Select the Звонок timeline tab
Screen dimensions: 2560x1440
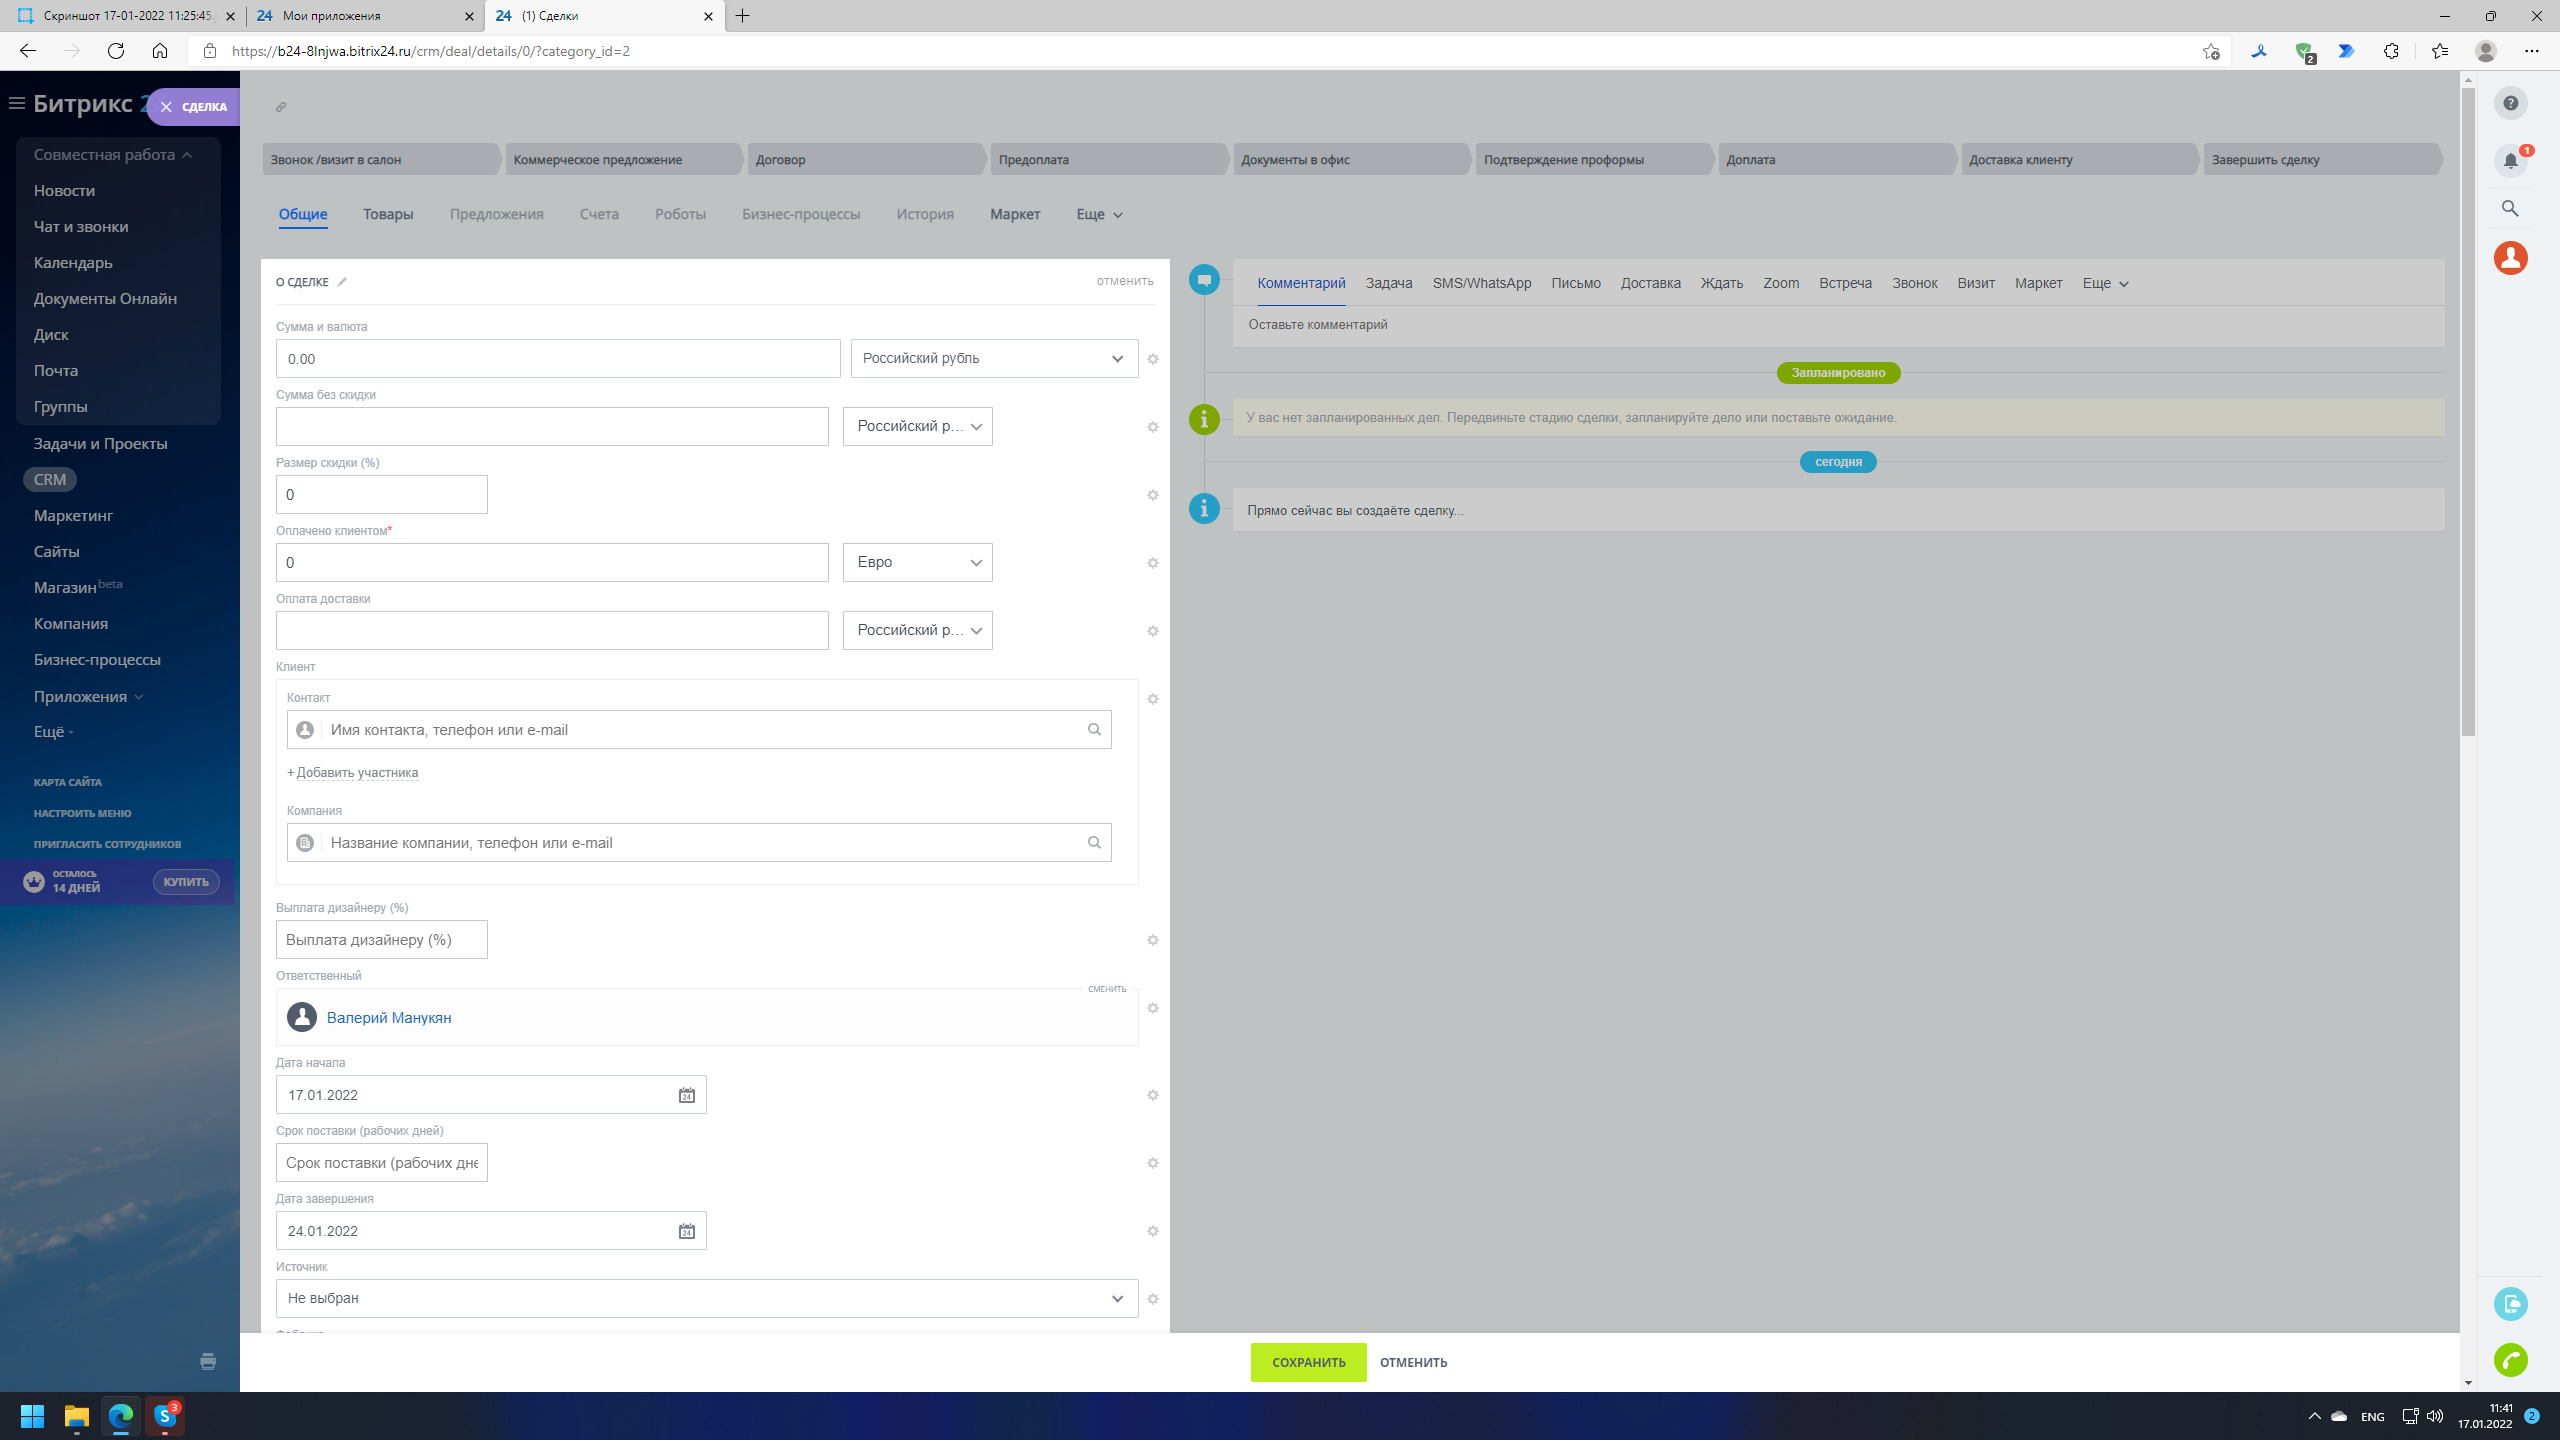[1914, 283]
